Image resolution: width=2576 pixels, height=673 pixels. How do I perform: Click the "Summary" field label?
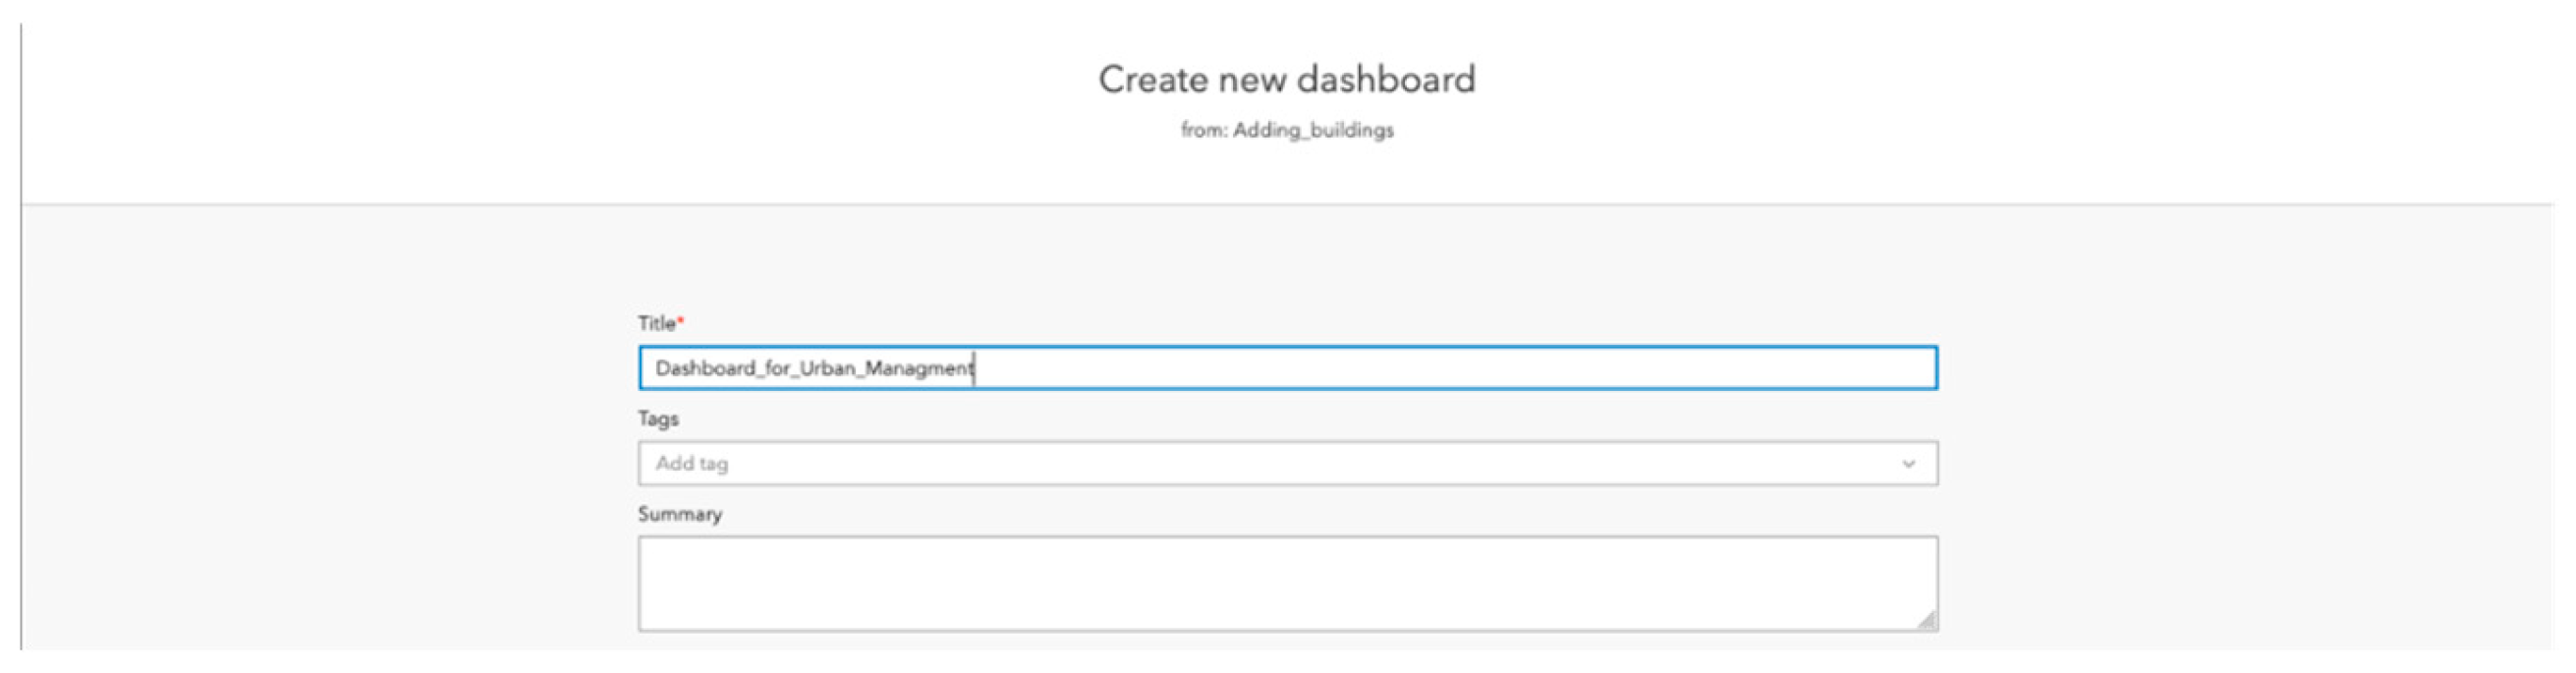coord(680,514)
